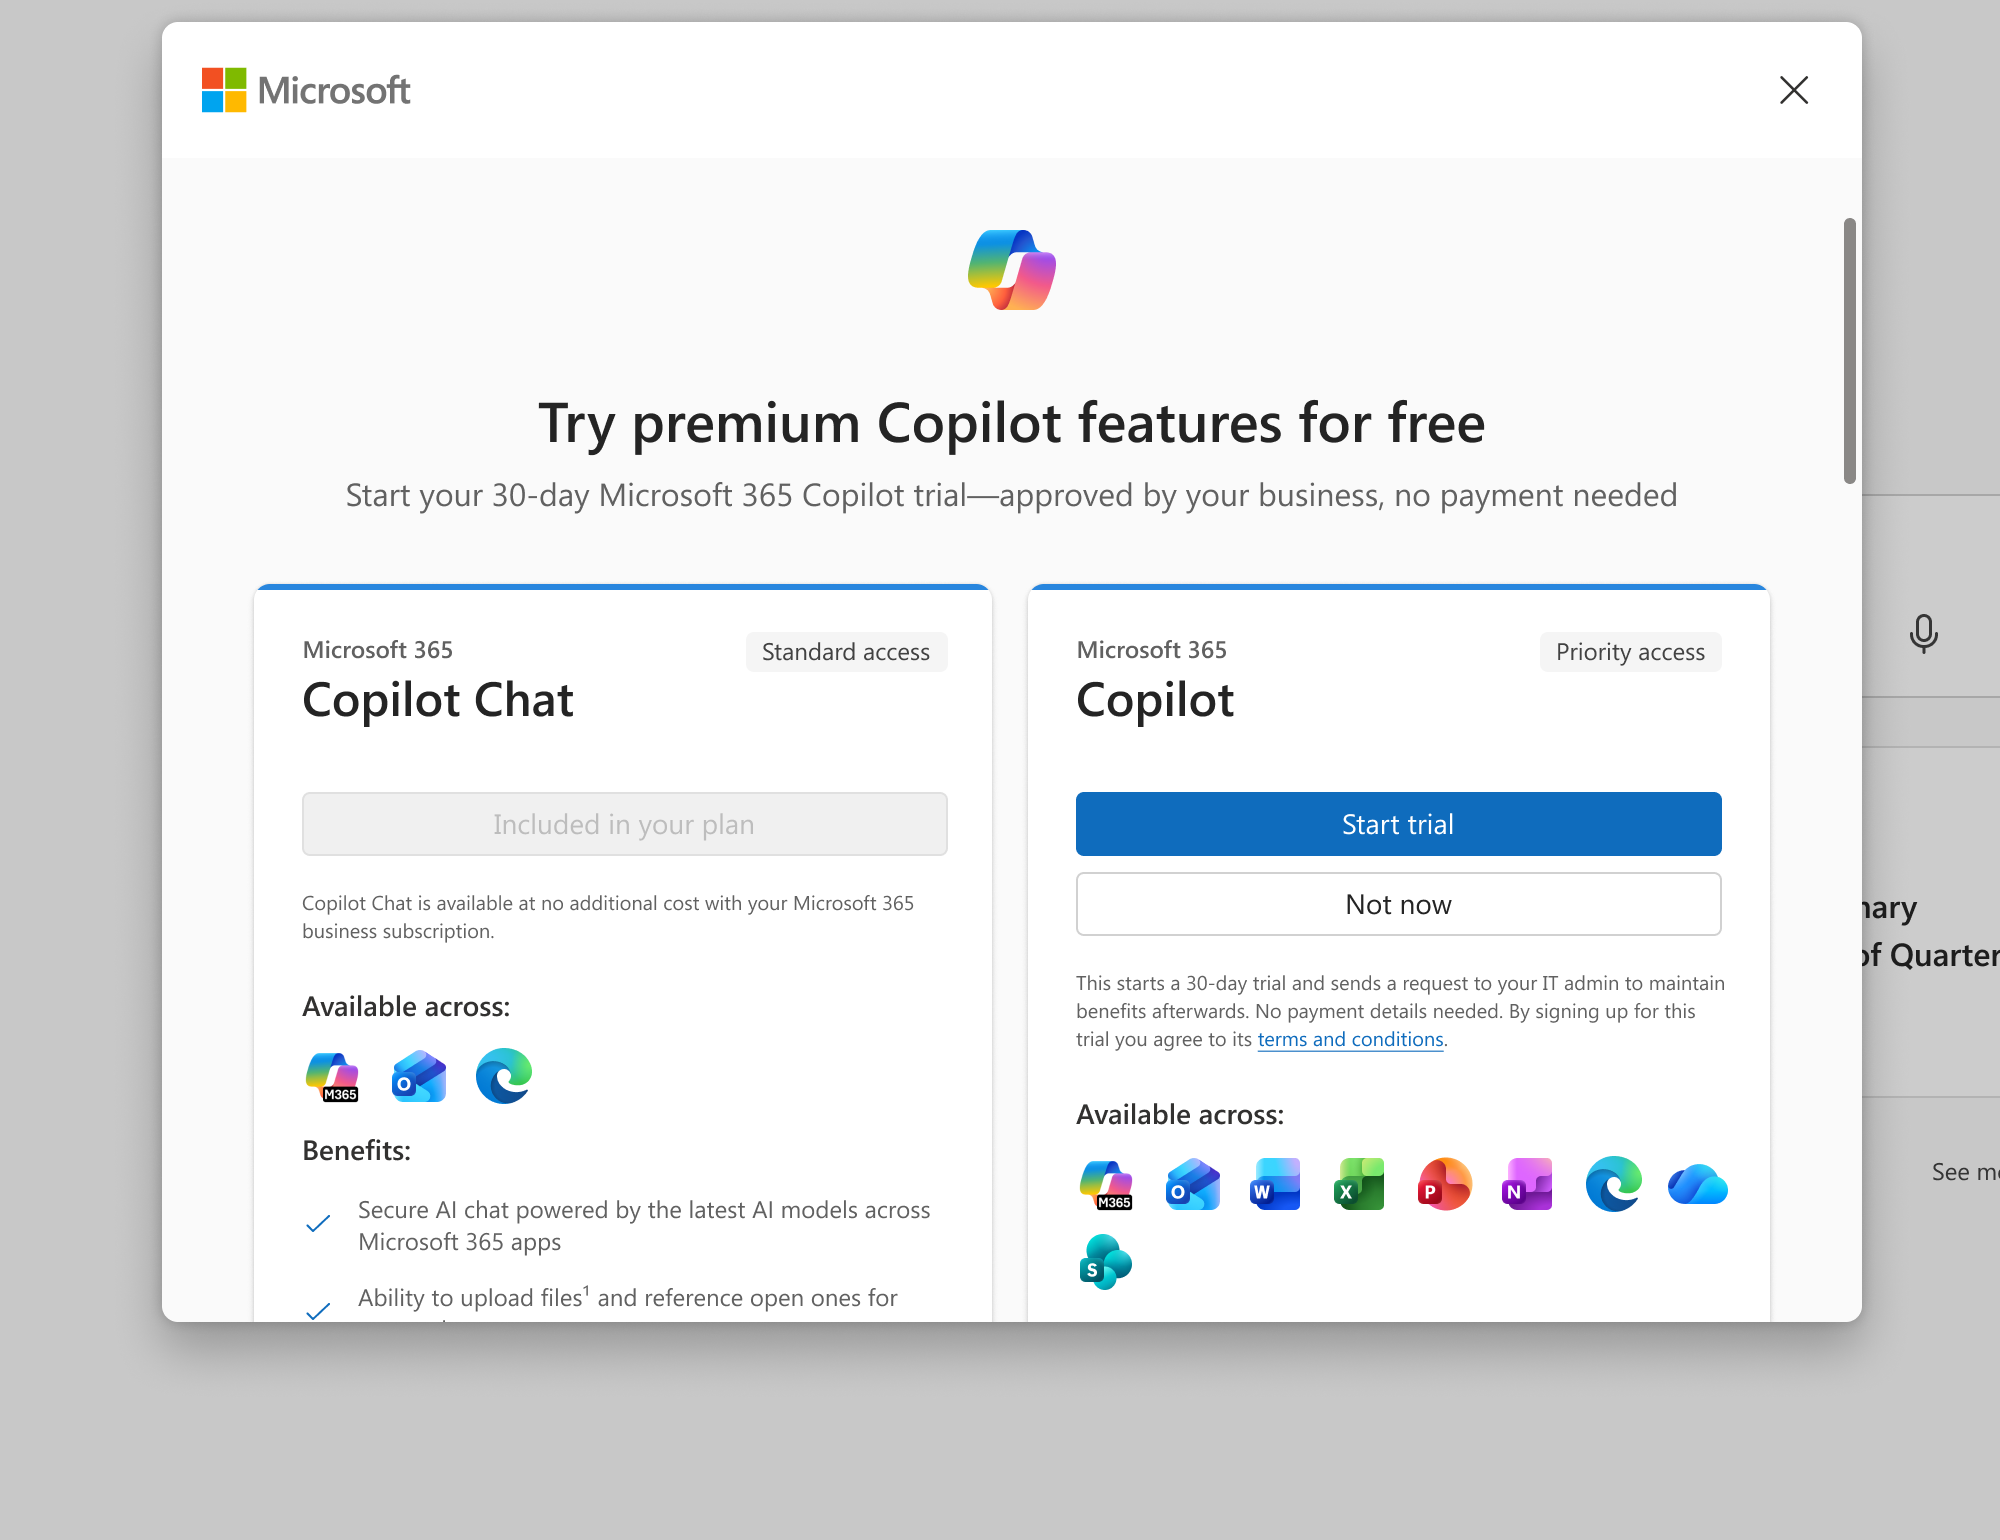Click the PowerPoint icon

[1445, 1185]
